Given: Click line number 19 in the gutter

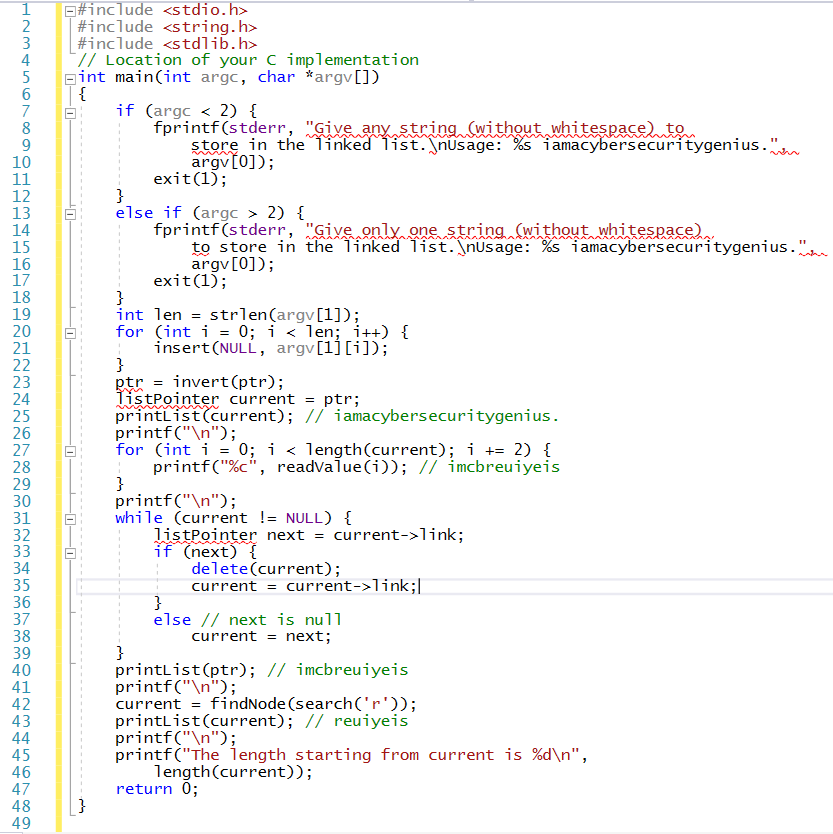Looking at the screenshot, I should 21,314.
